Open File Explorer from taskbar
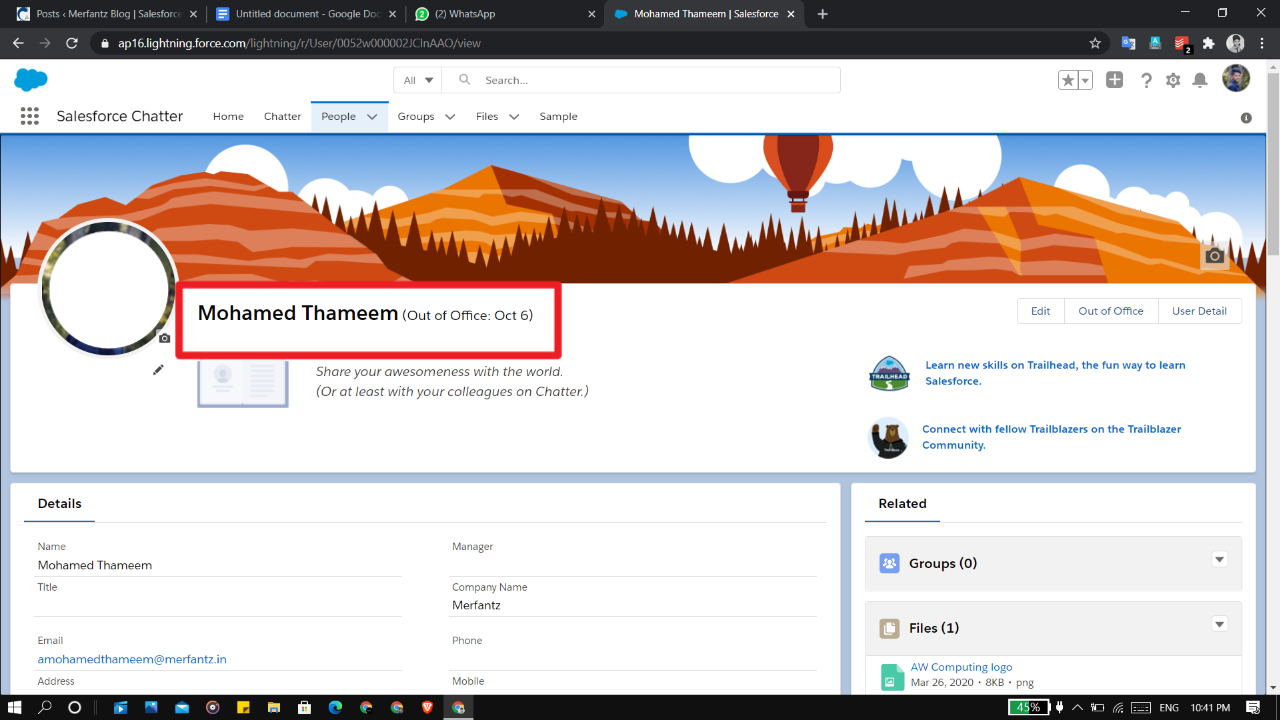This screenshot has height=720, width=1280. pyautogui.click(x=274, y=707)
